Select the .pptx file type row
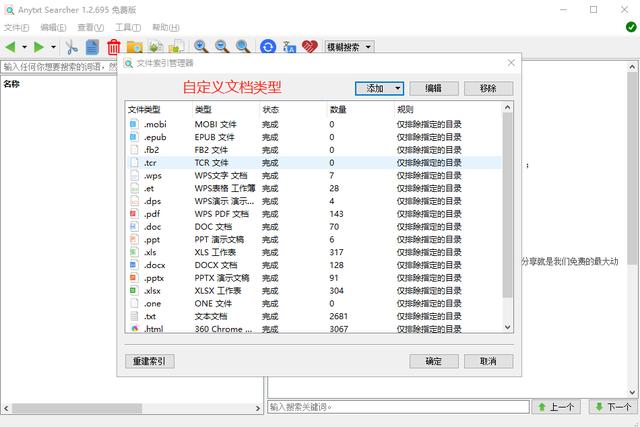Image resolution: width=640 pixels, height=427 pixels. point(314,278)
